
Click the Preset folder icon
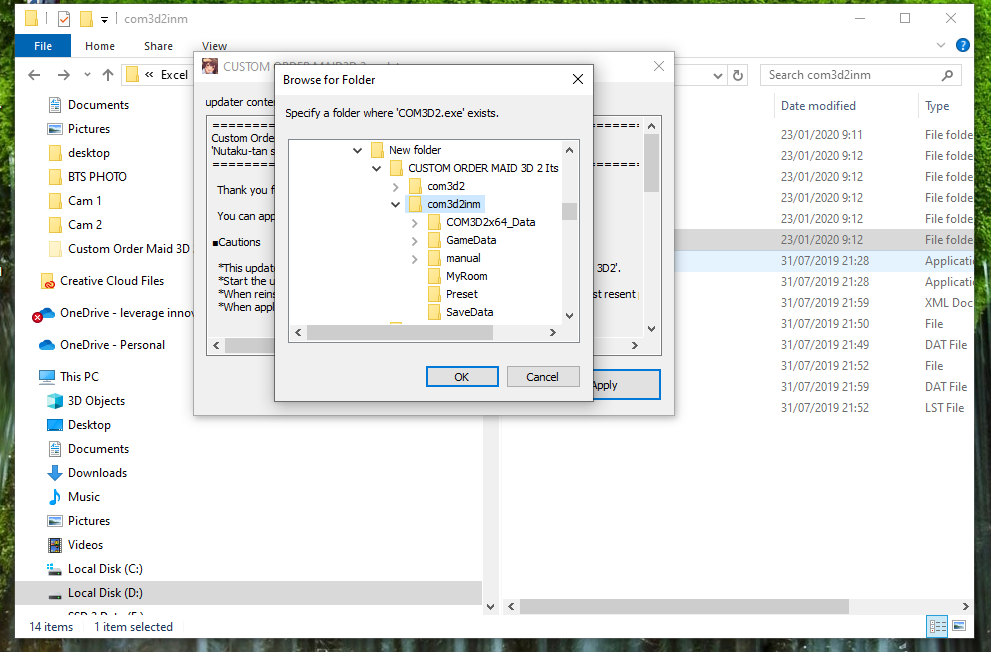pyautogui.click(x=434, y=294)
